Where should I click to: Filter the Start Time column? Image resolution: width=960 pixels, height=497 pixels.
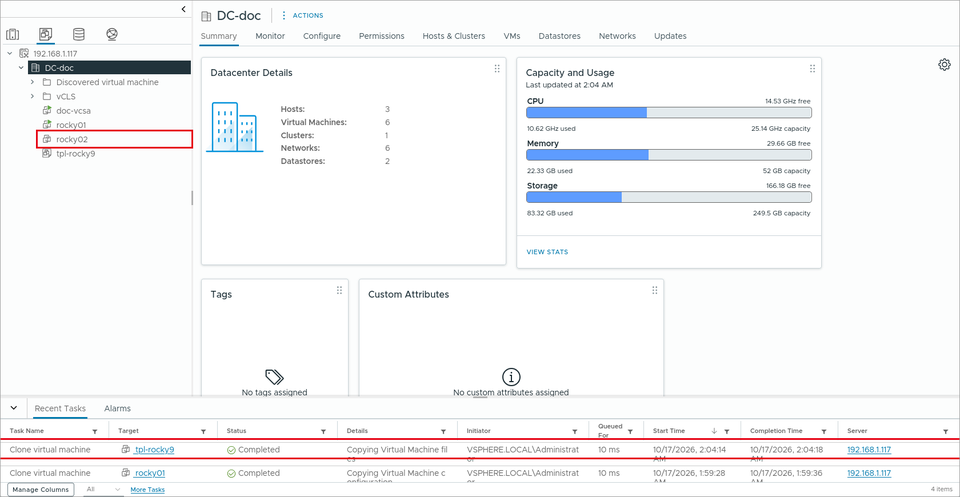[727, 432]
